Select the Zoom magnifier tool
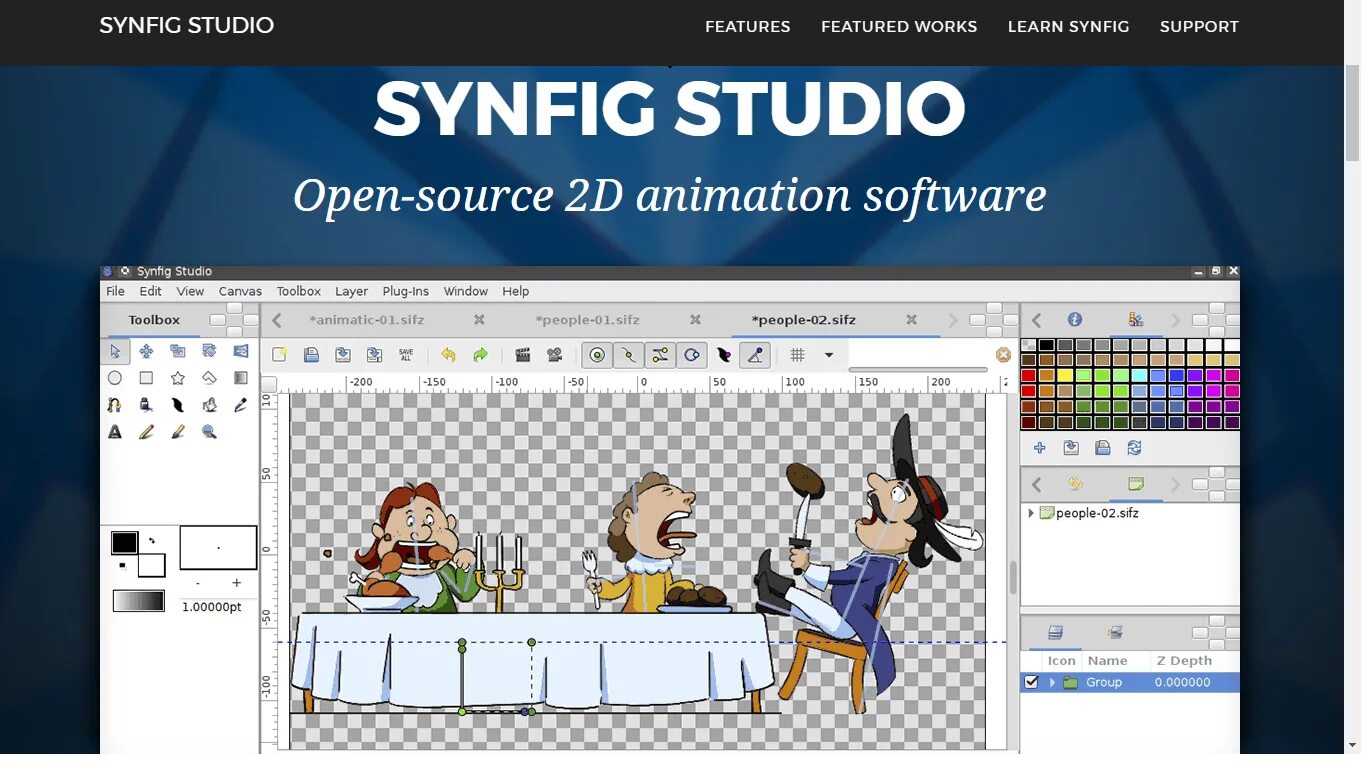This screenshot has width=1366, height=768. pos(209,432)
